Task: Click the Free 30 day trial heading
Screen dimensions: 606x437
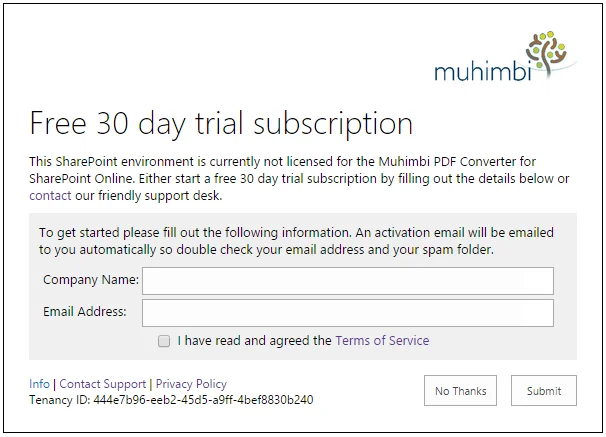Action: point(221,123)
